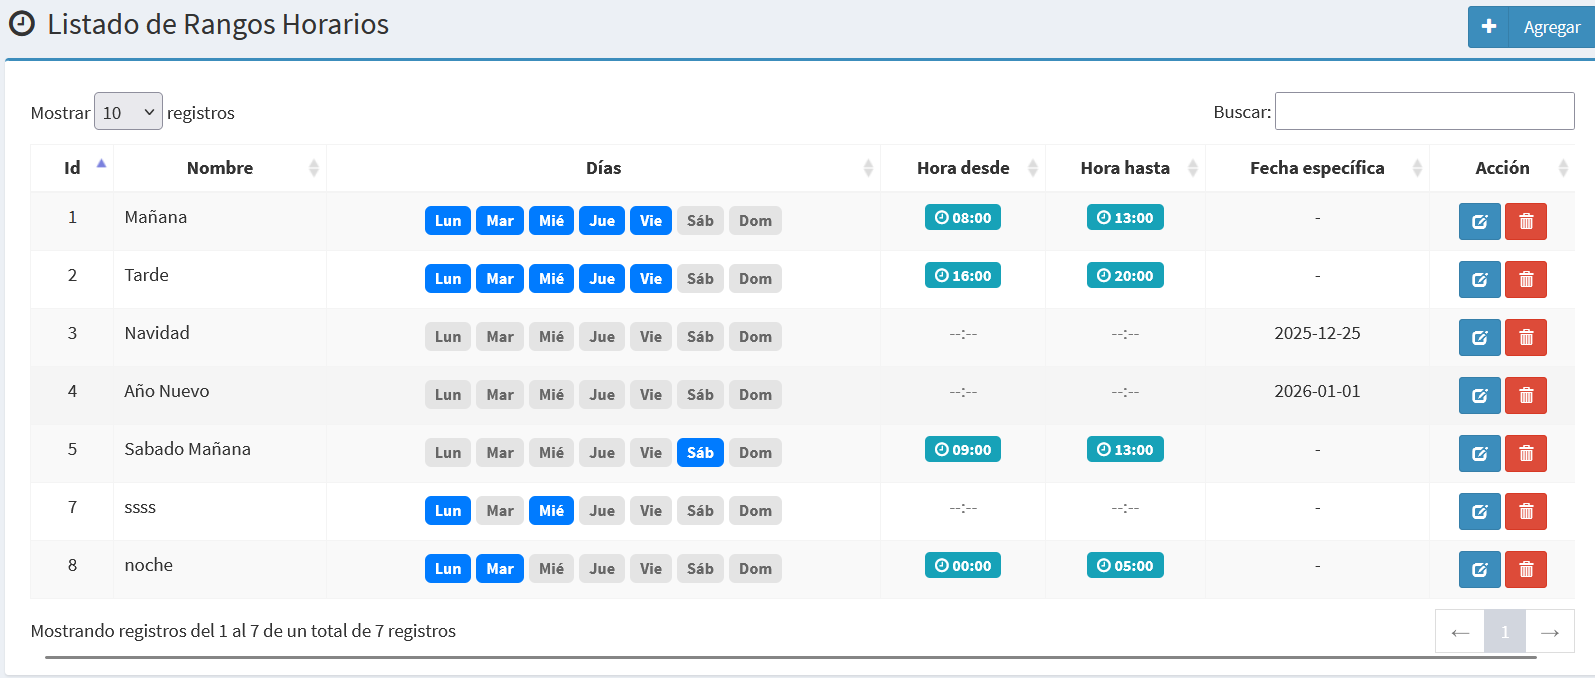Toggle Jue badge in Año Nuevo row

[x=602, y=394]
